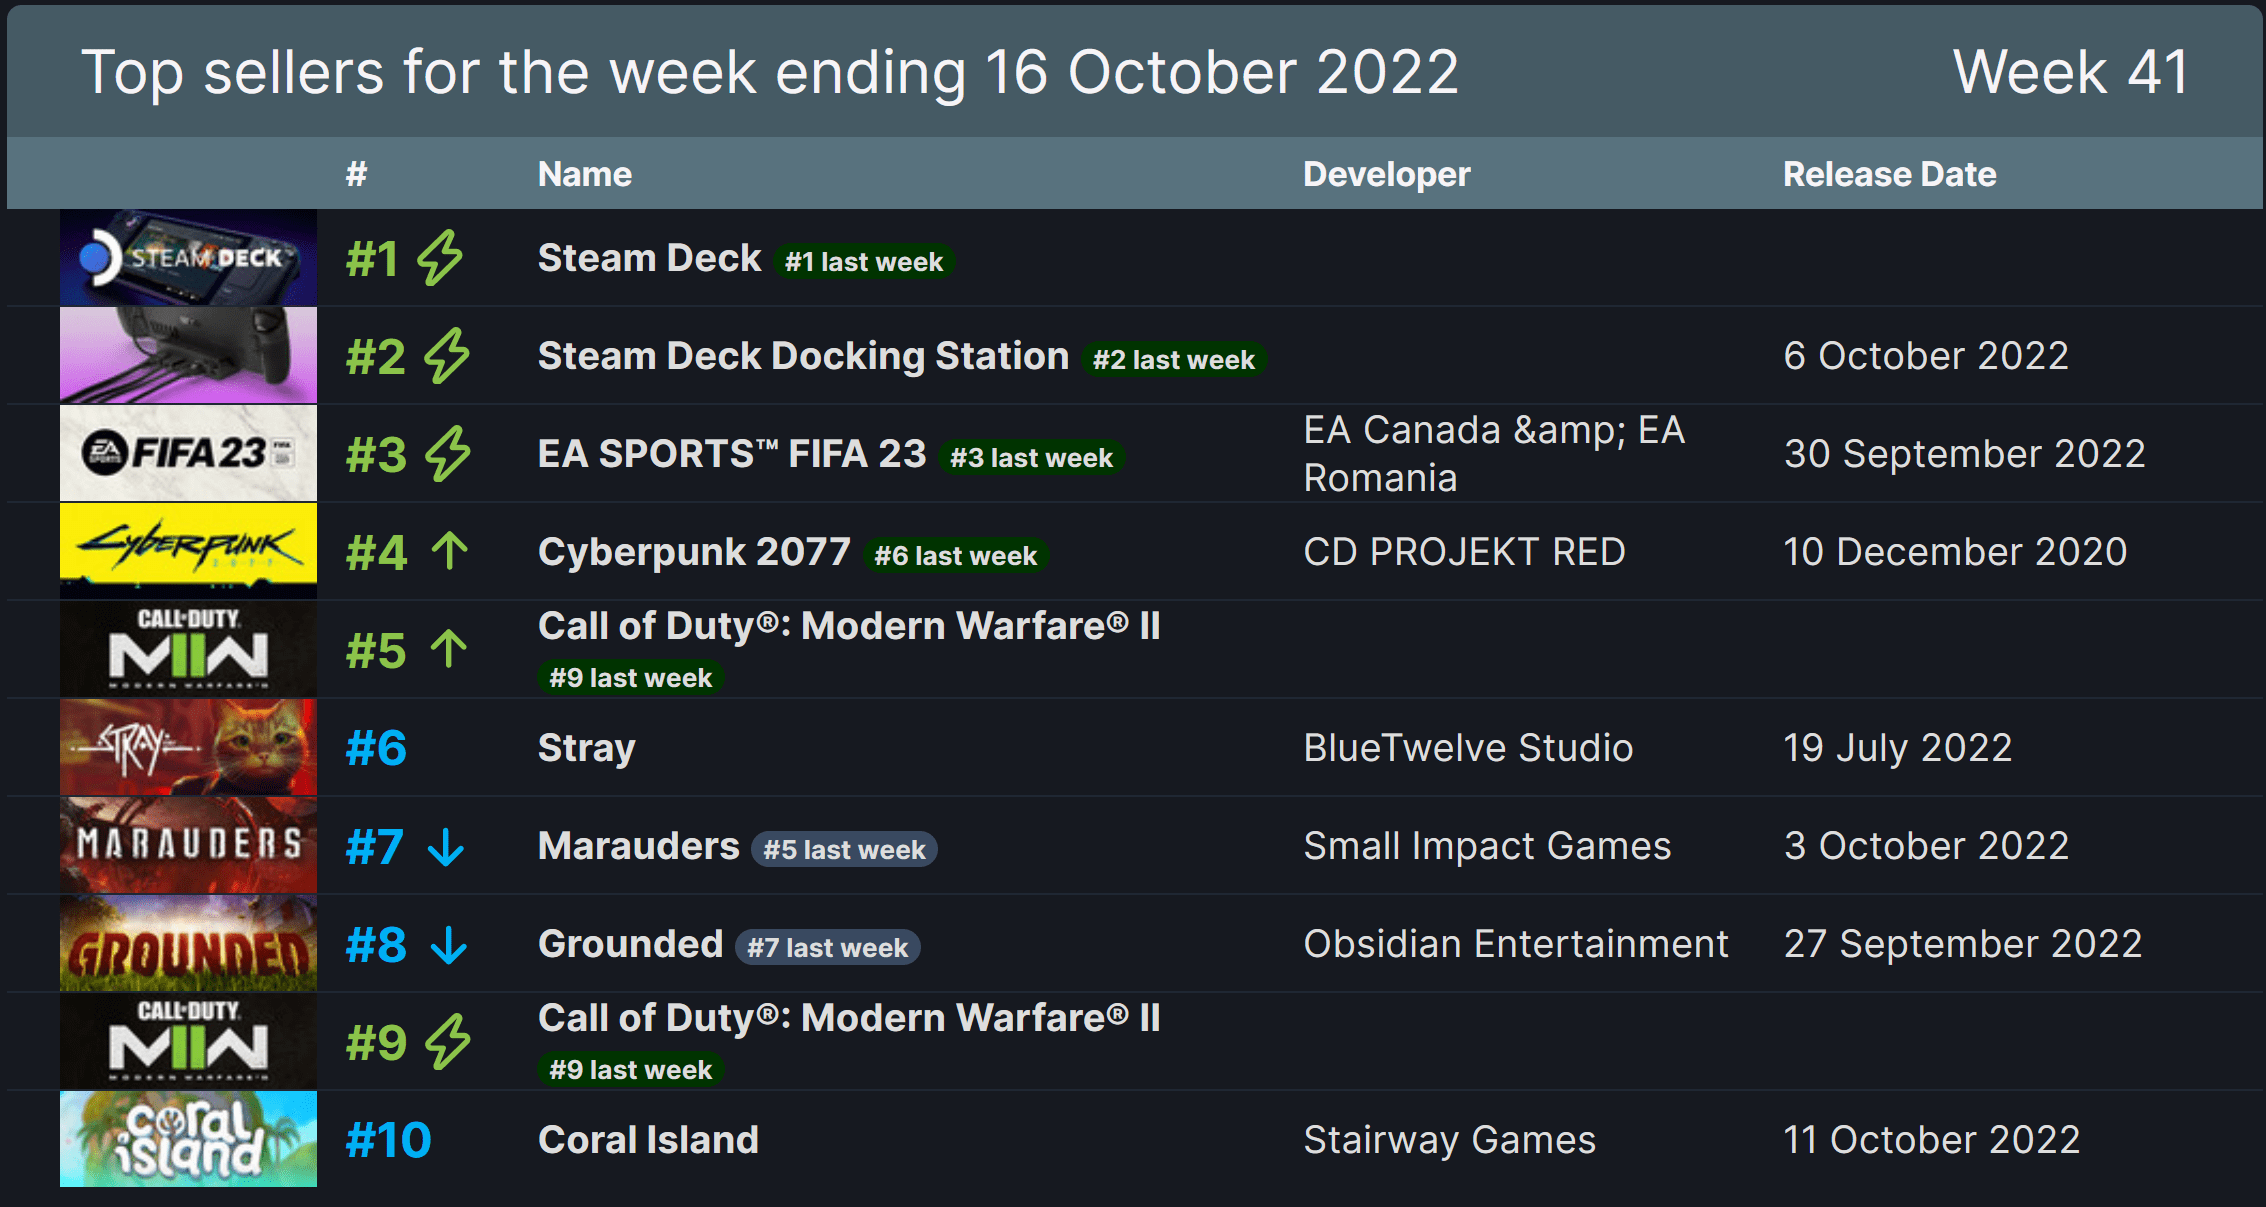Open the Steam Deck Docking Station link
This screenshot has height=1207, width=2266.
click(803, 356)
